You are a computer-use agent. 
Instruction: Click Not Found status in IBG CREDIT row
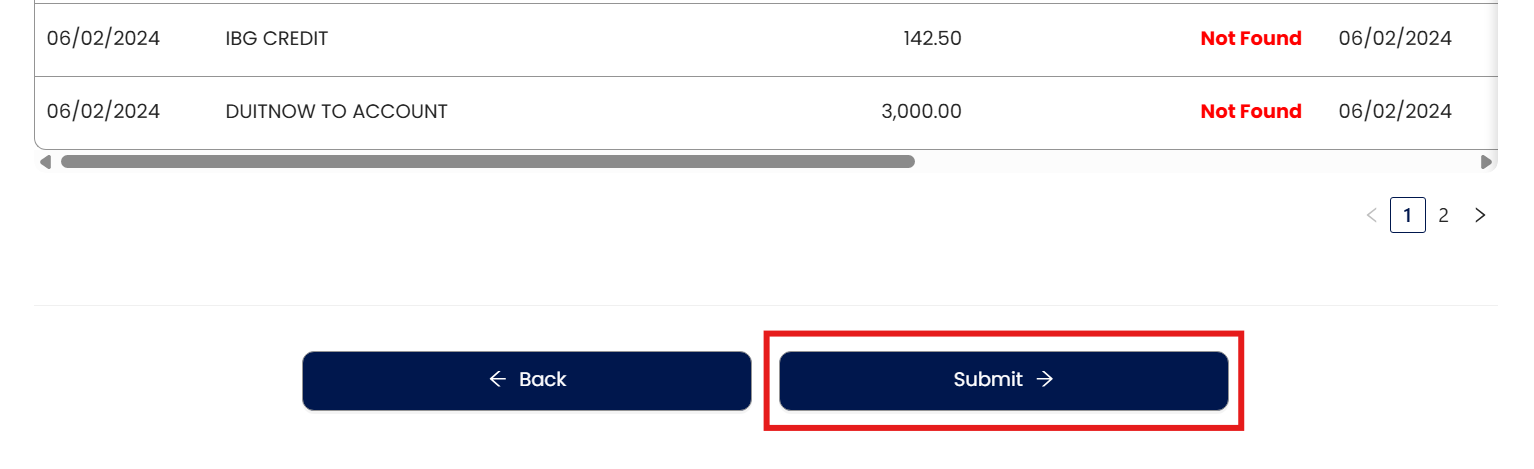(x=1250, y=39)
